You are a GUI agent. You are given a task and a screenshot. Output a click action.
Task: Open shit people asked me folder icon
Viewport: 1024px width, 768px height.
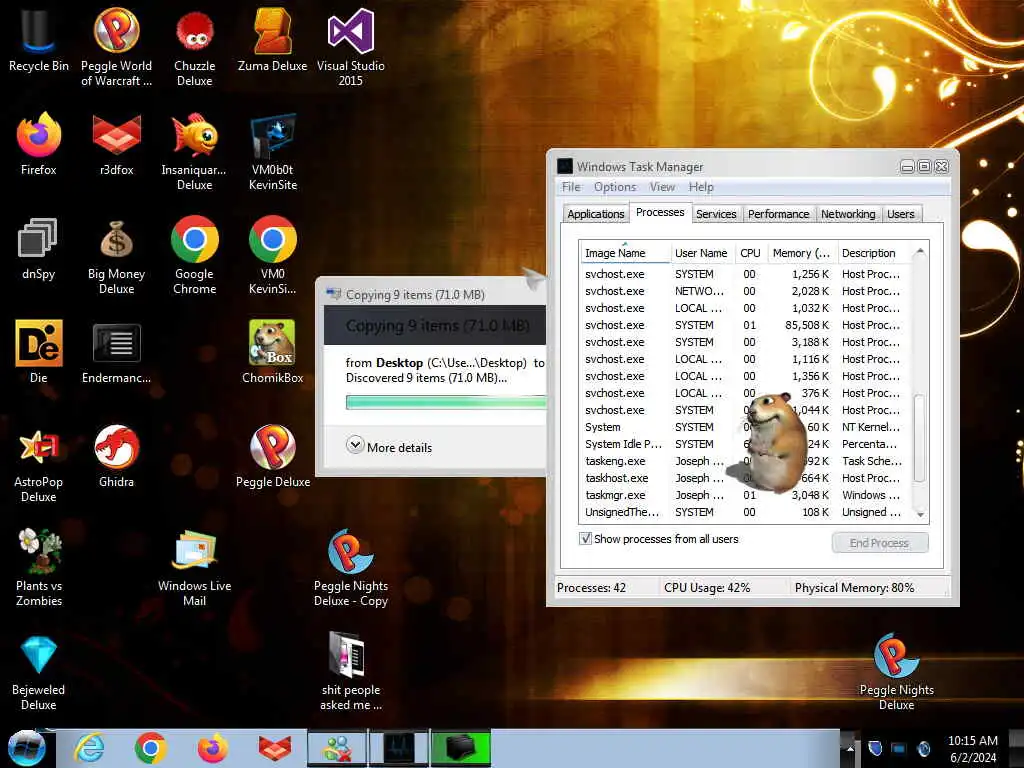[x=351, y=672]
